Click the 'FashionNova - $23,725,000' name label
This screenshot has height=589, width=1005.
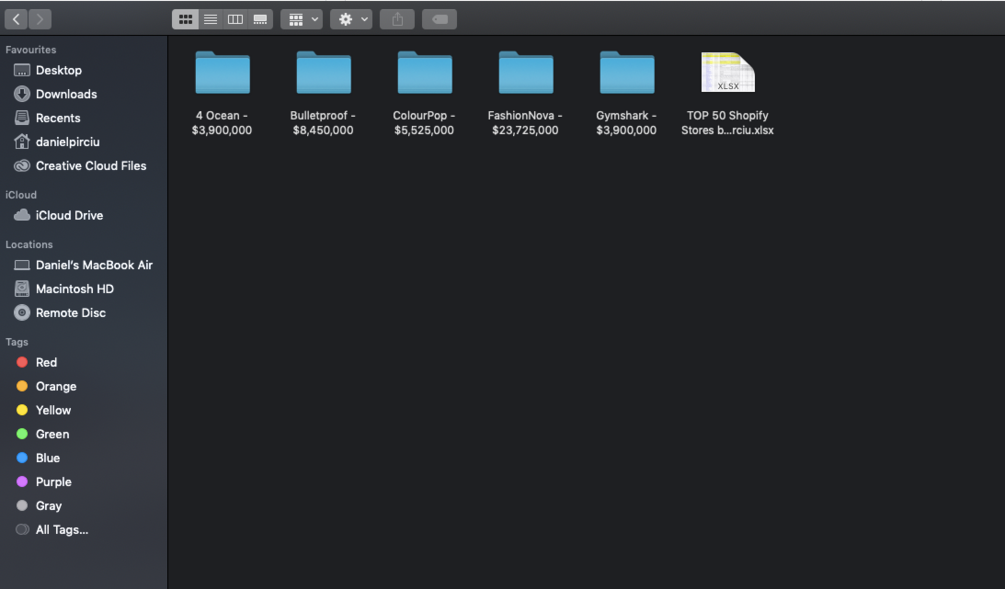tap(525, 122)
